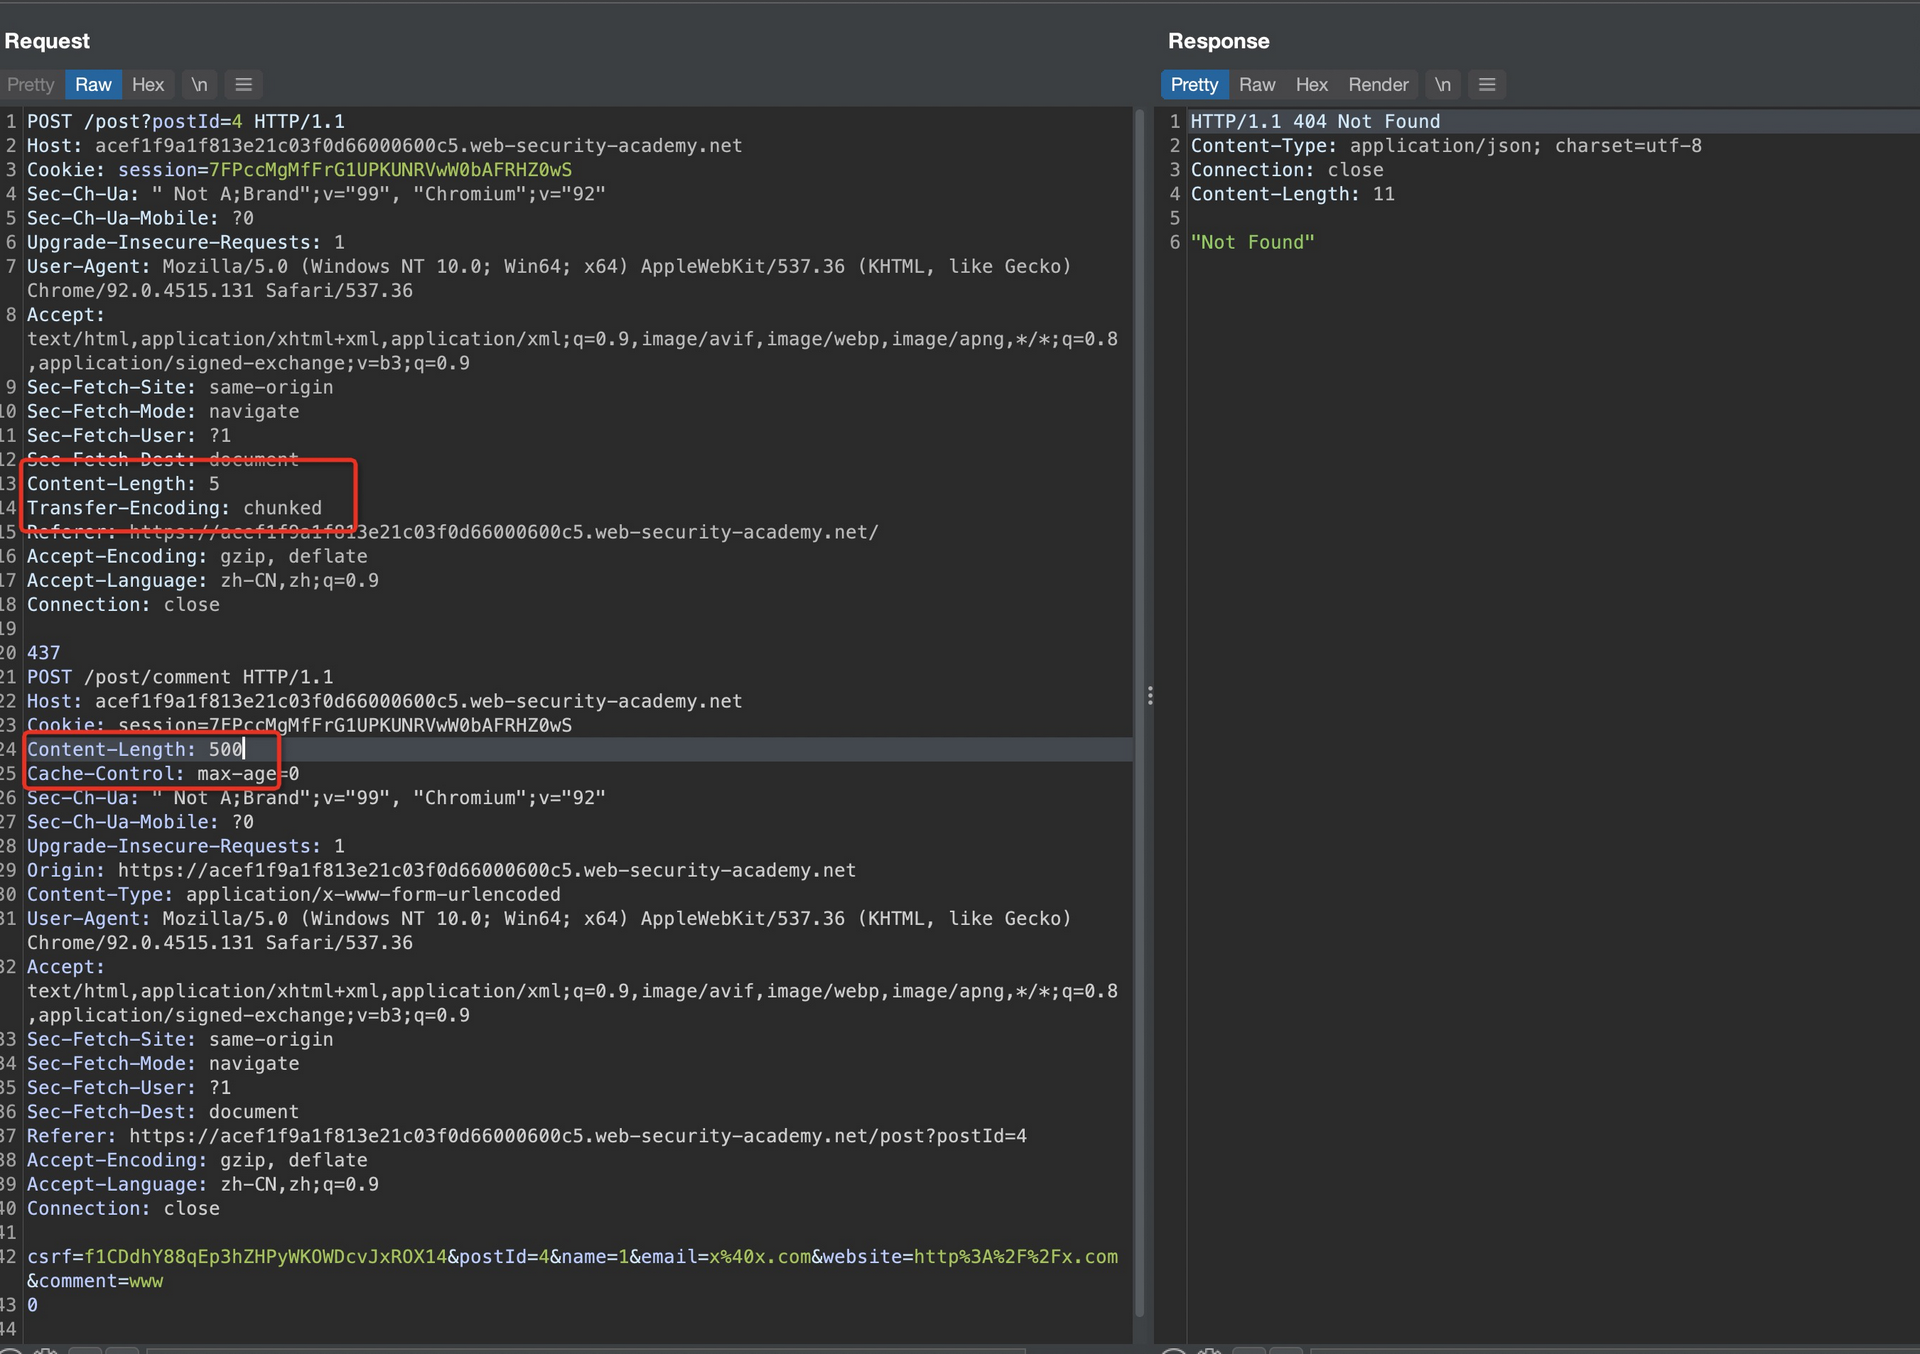Screen dimensions: 1920x1354
Task: Click 'Sec-Fetch-Dest: document' on line 36
Action: point(163,1112)
